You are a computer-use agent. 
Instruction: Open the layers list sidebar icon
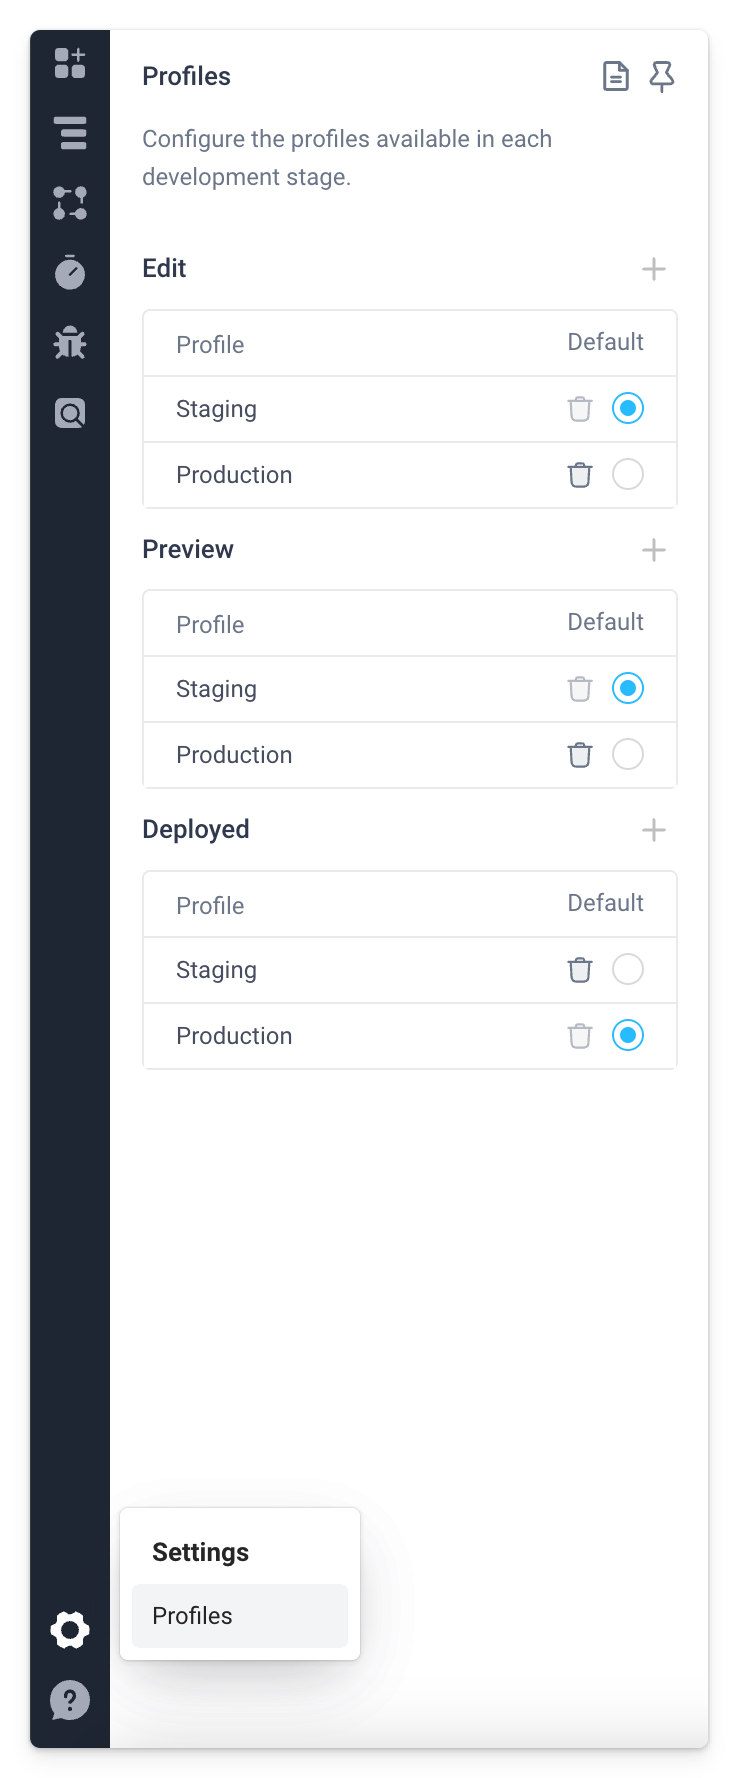click(69, 133)
